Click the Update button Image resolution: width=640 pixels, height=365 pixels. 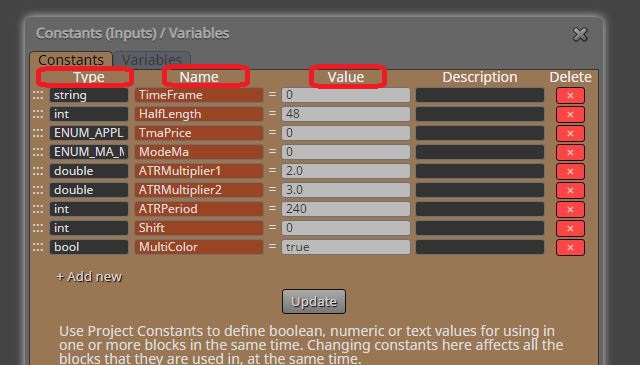pos(314,302)
